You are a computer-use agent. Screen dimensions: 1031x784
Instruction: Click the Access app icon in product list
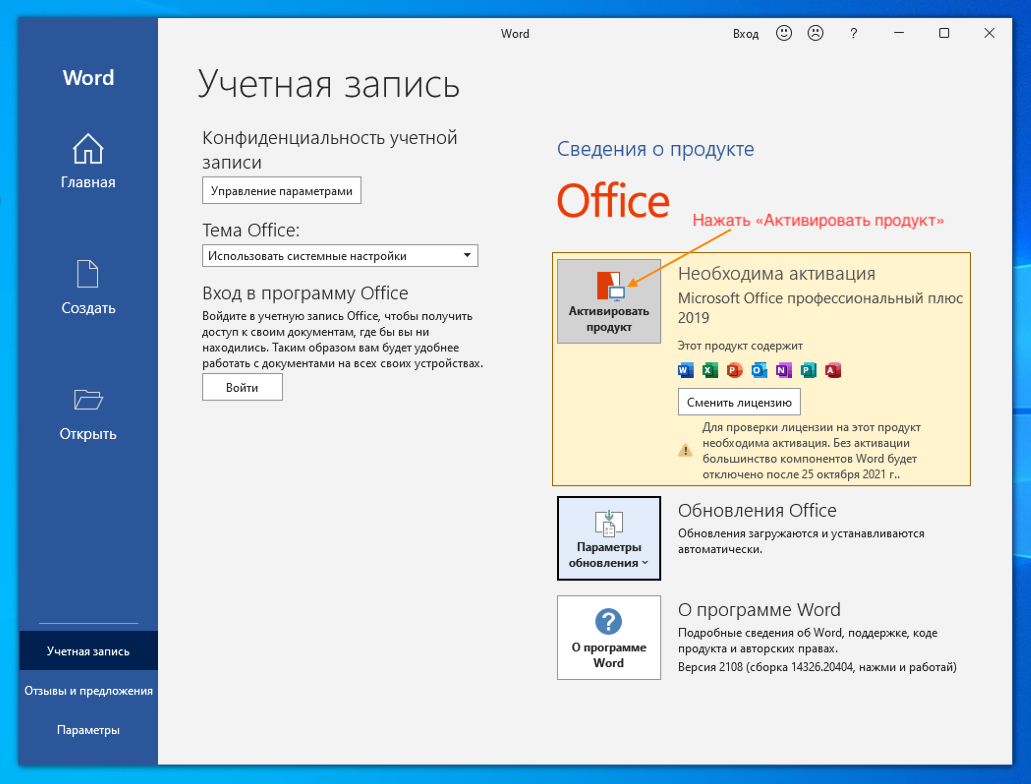click(x=832, y=370)
